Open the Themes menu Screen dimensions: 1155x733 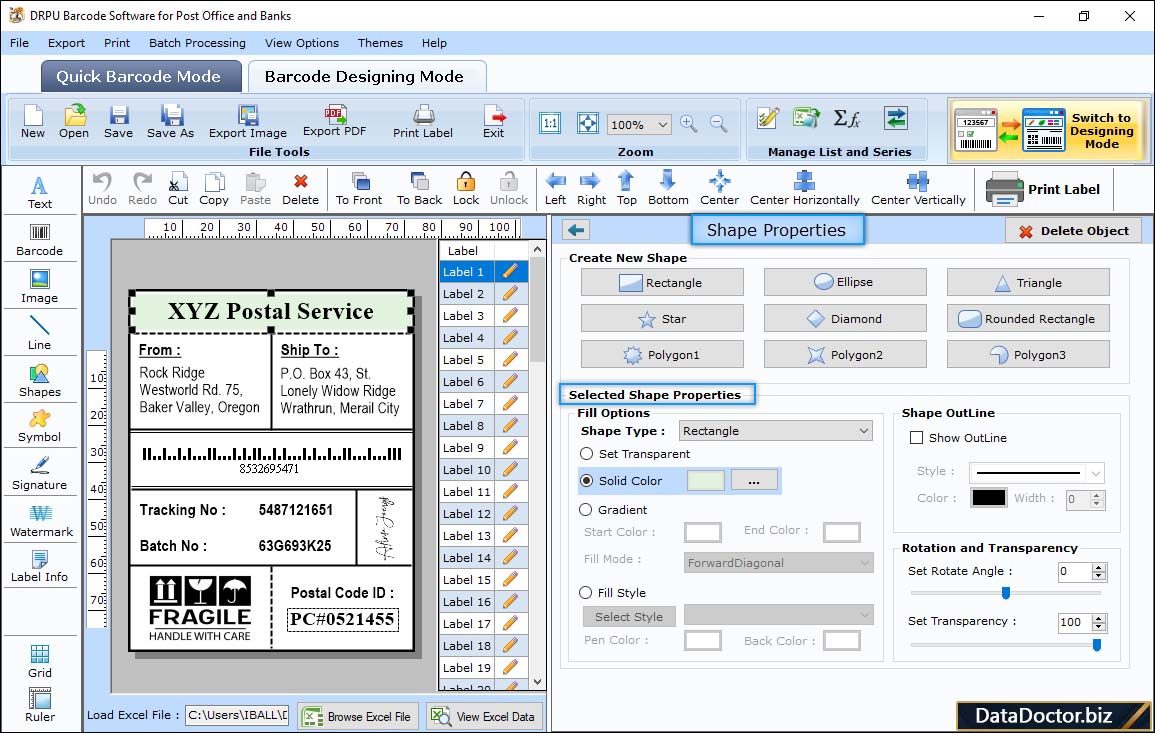click(x=380, y=43)
